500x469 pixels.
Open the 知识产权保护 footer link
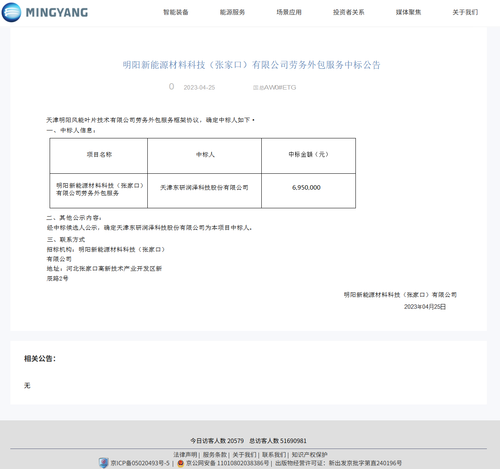pos(310,455)
